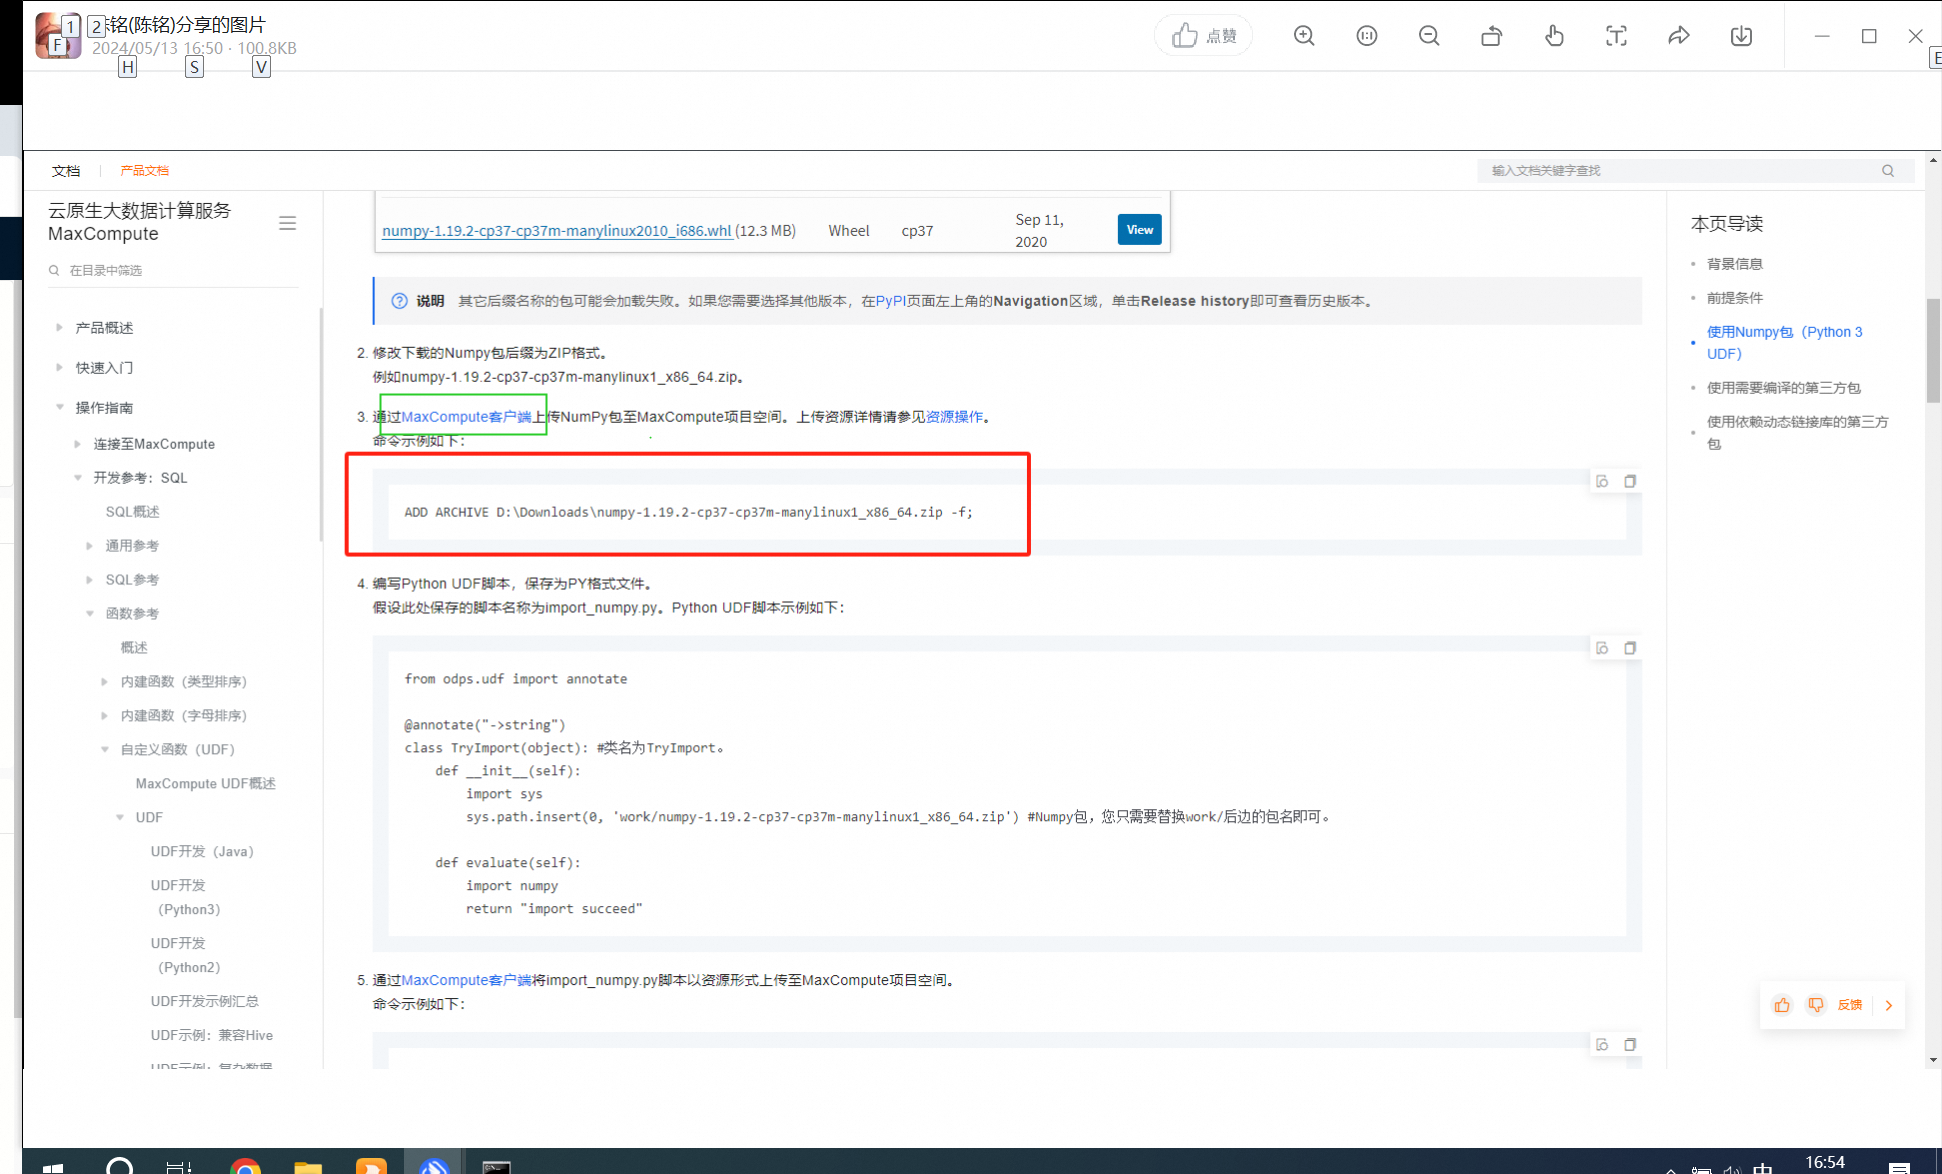Collapse the 开发参考：SQL node
The image size is (1942, 1174).
click(77, 477)
